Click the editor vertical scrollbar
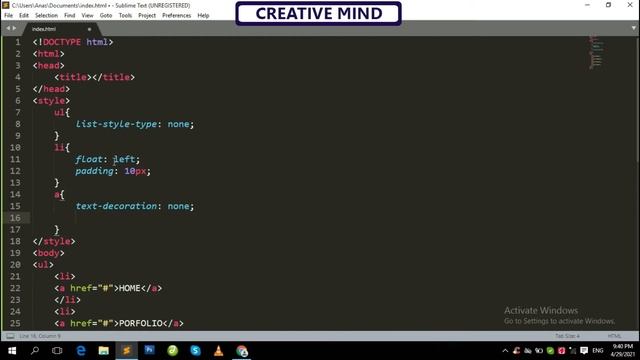Screen dimensions: 640x360 [x=638, y=100]
